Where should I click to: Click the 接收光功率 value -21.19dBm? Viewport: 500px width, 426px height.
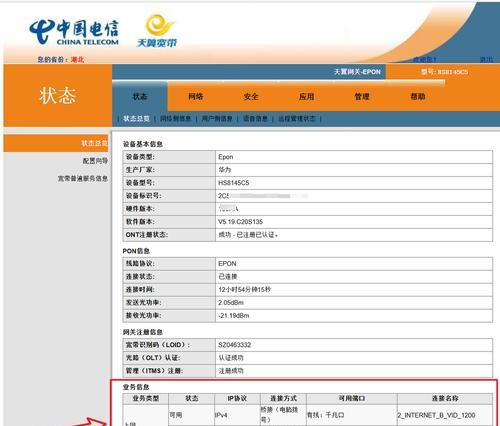tap(234, 316)
